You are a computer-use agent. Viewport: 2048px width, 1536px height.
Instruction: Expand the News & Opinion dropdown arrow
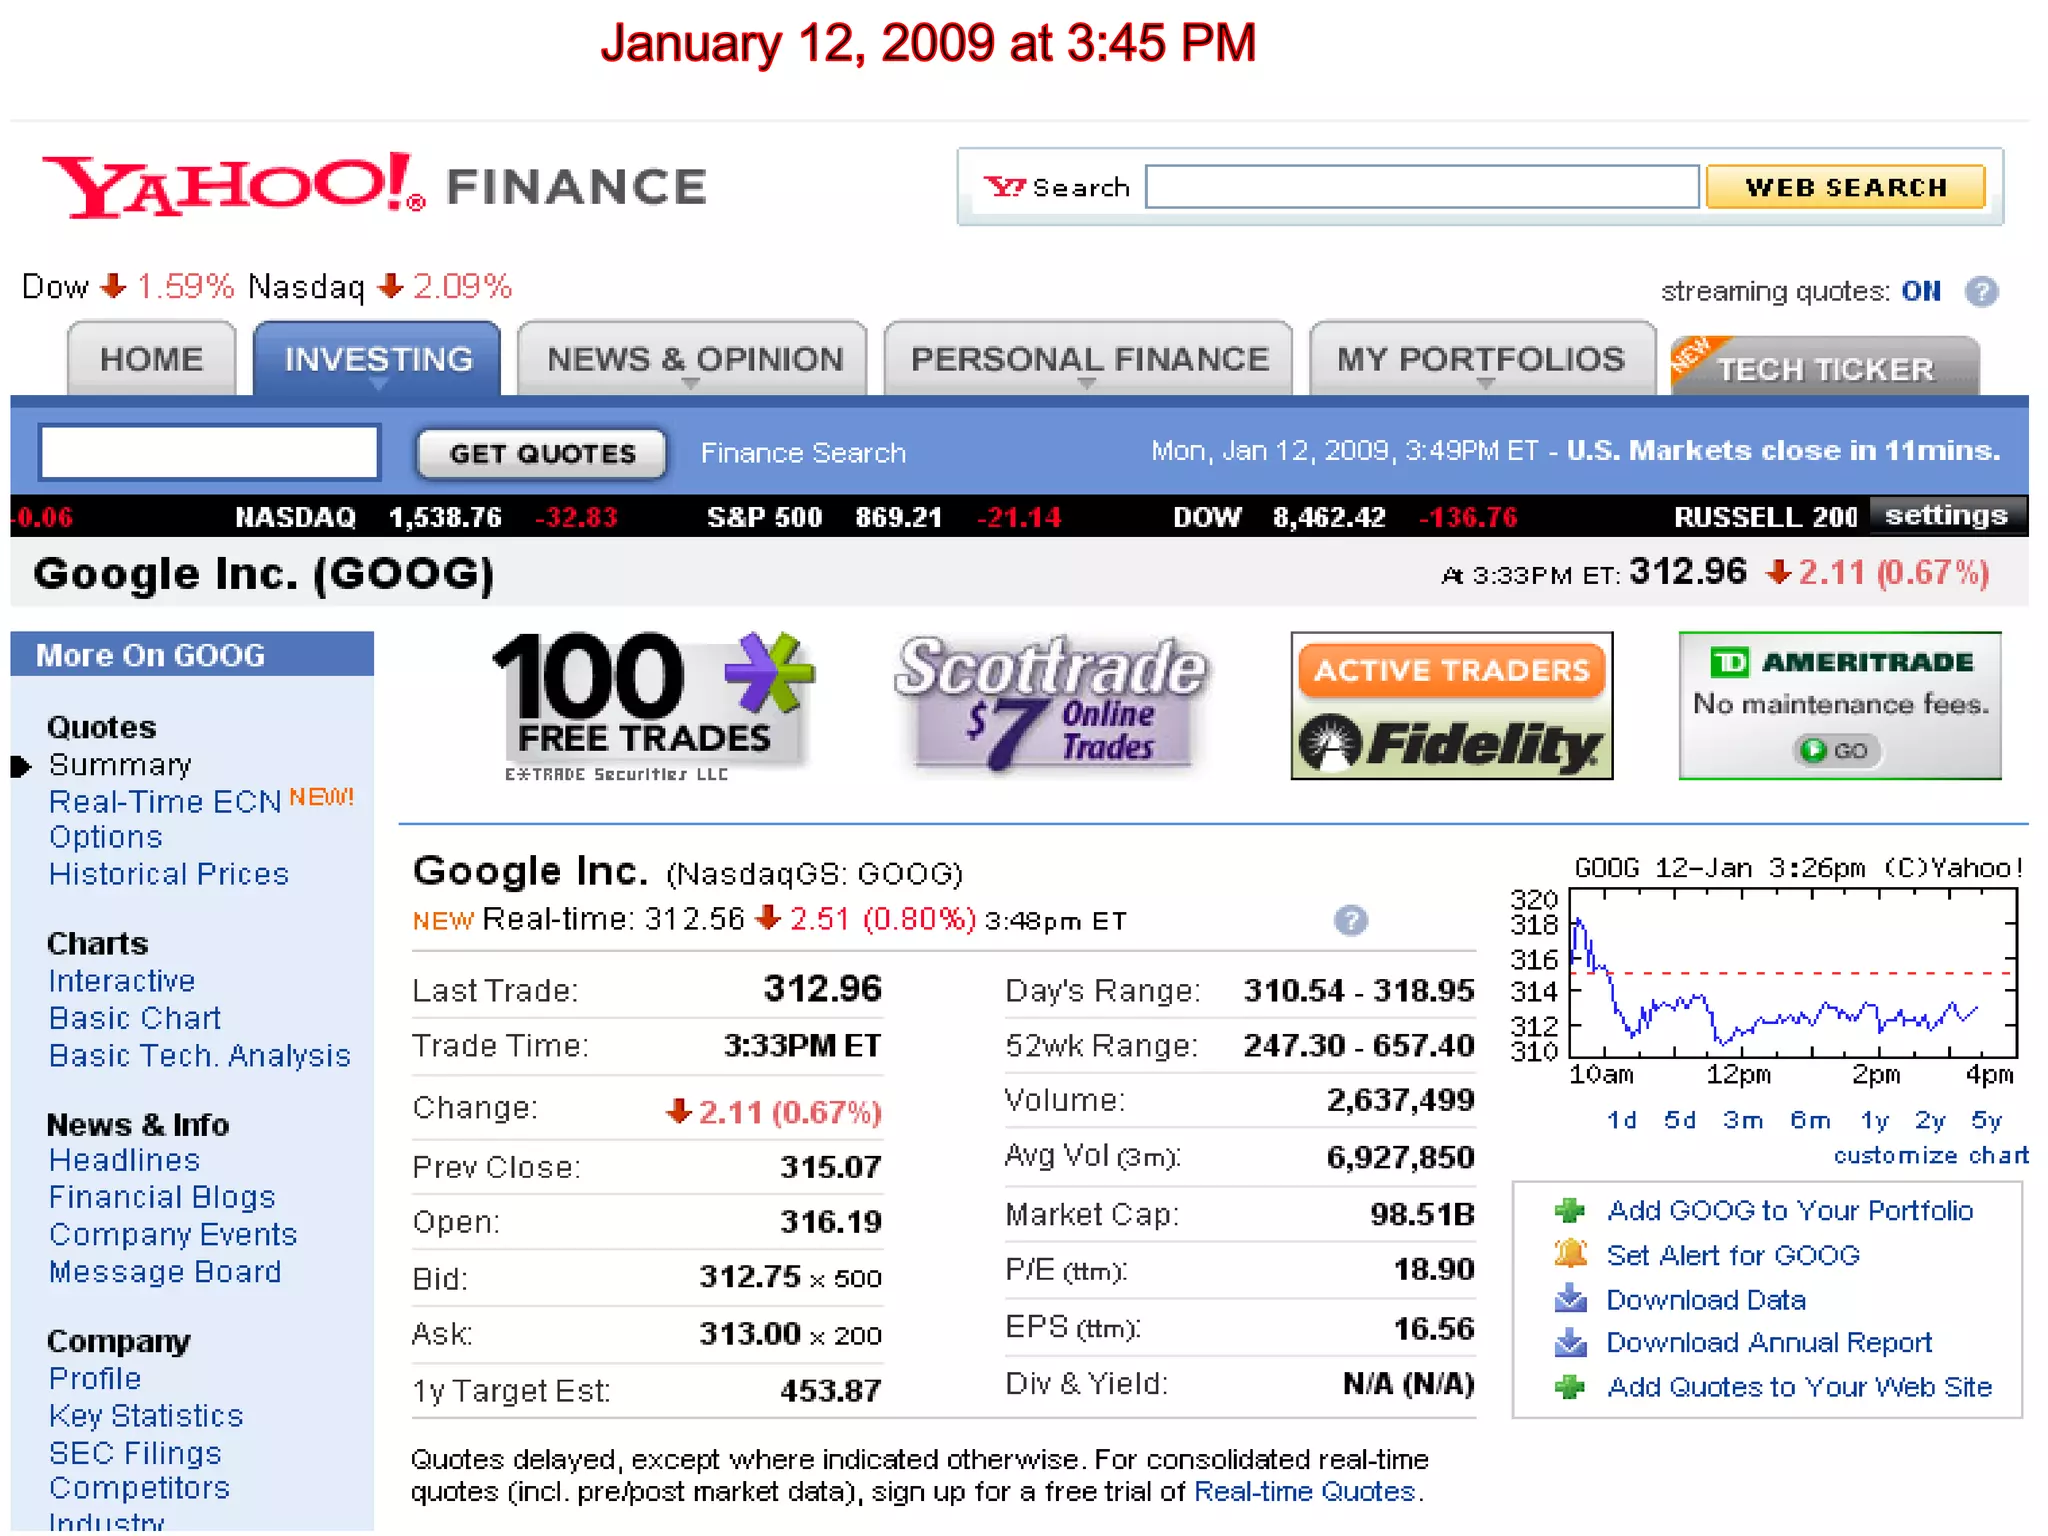(690, 384)
